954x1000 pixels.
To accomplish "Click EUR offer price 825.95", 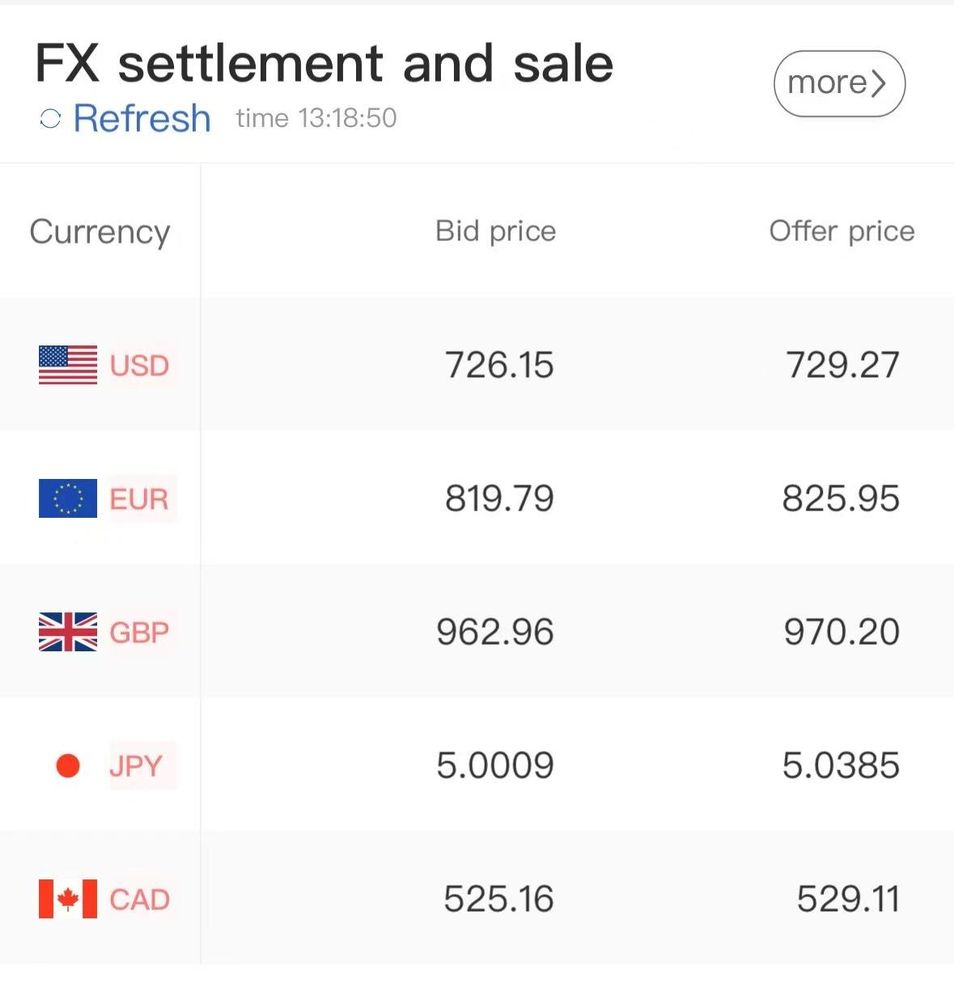I will [841, 499].
